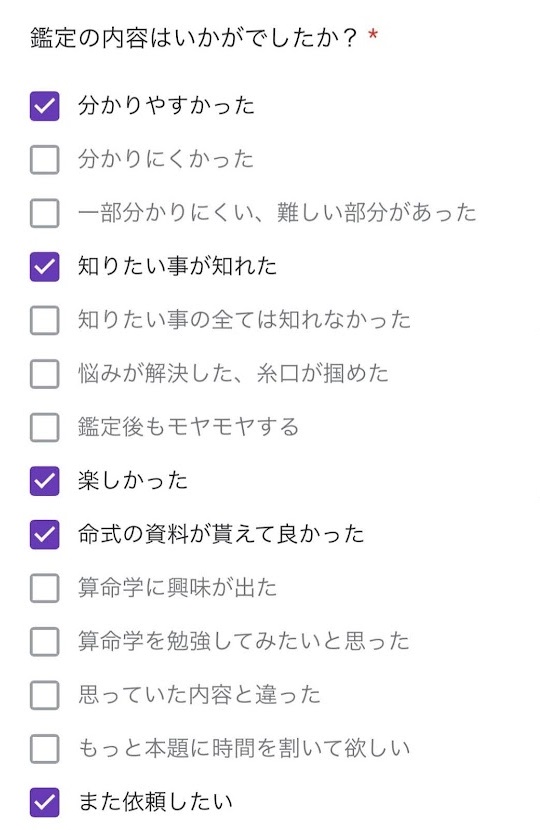Check the 算命学に興味が出た checkbox
The width and height of the screenshot is (540, 830).
pos(44,588)
